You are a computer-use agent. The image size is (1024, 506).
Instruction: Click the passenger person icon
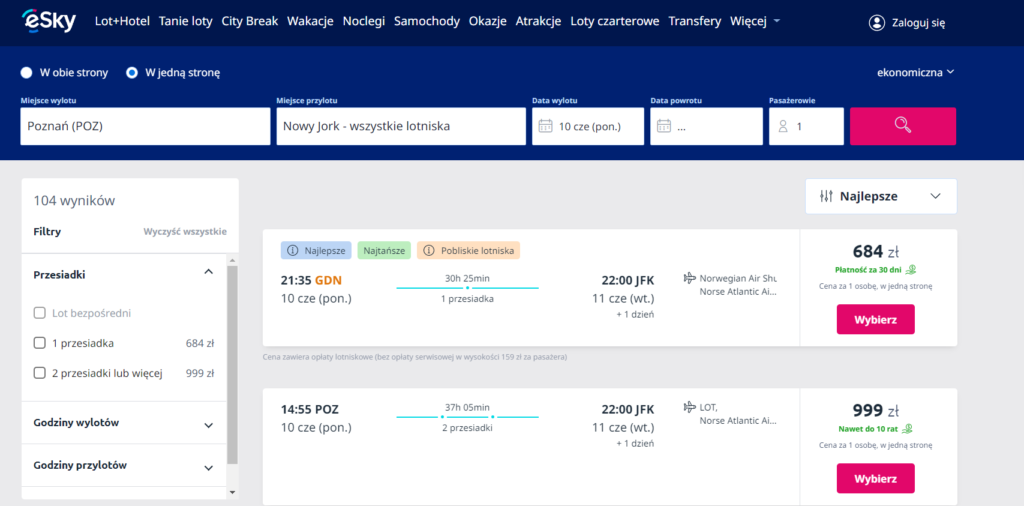tap(783, 127)
